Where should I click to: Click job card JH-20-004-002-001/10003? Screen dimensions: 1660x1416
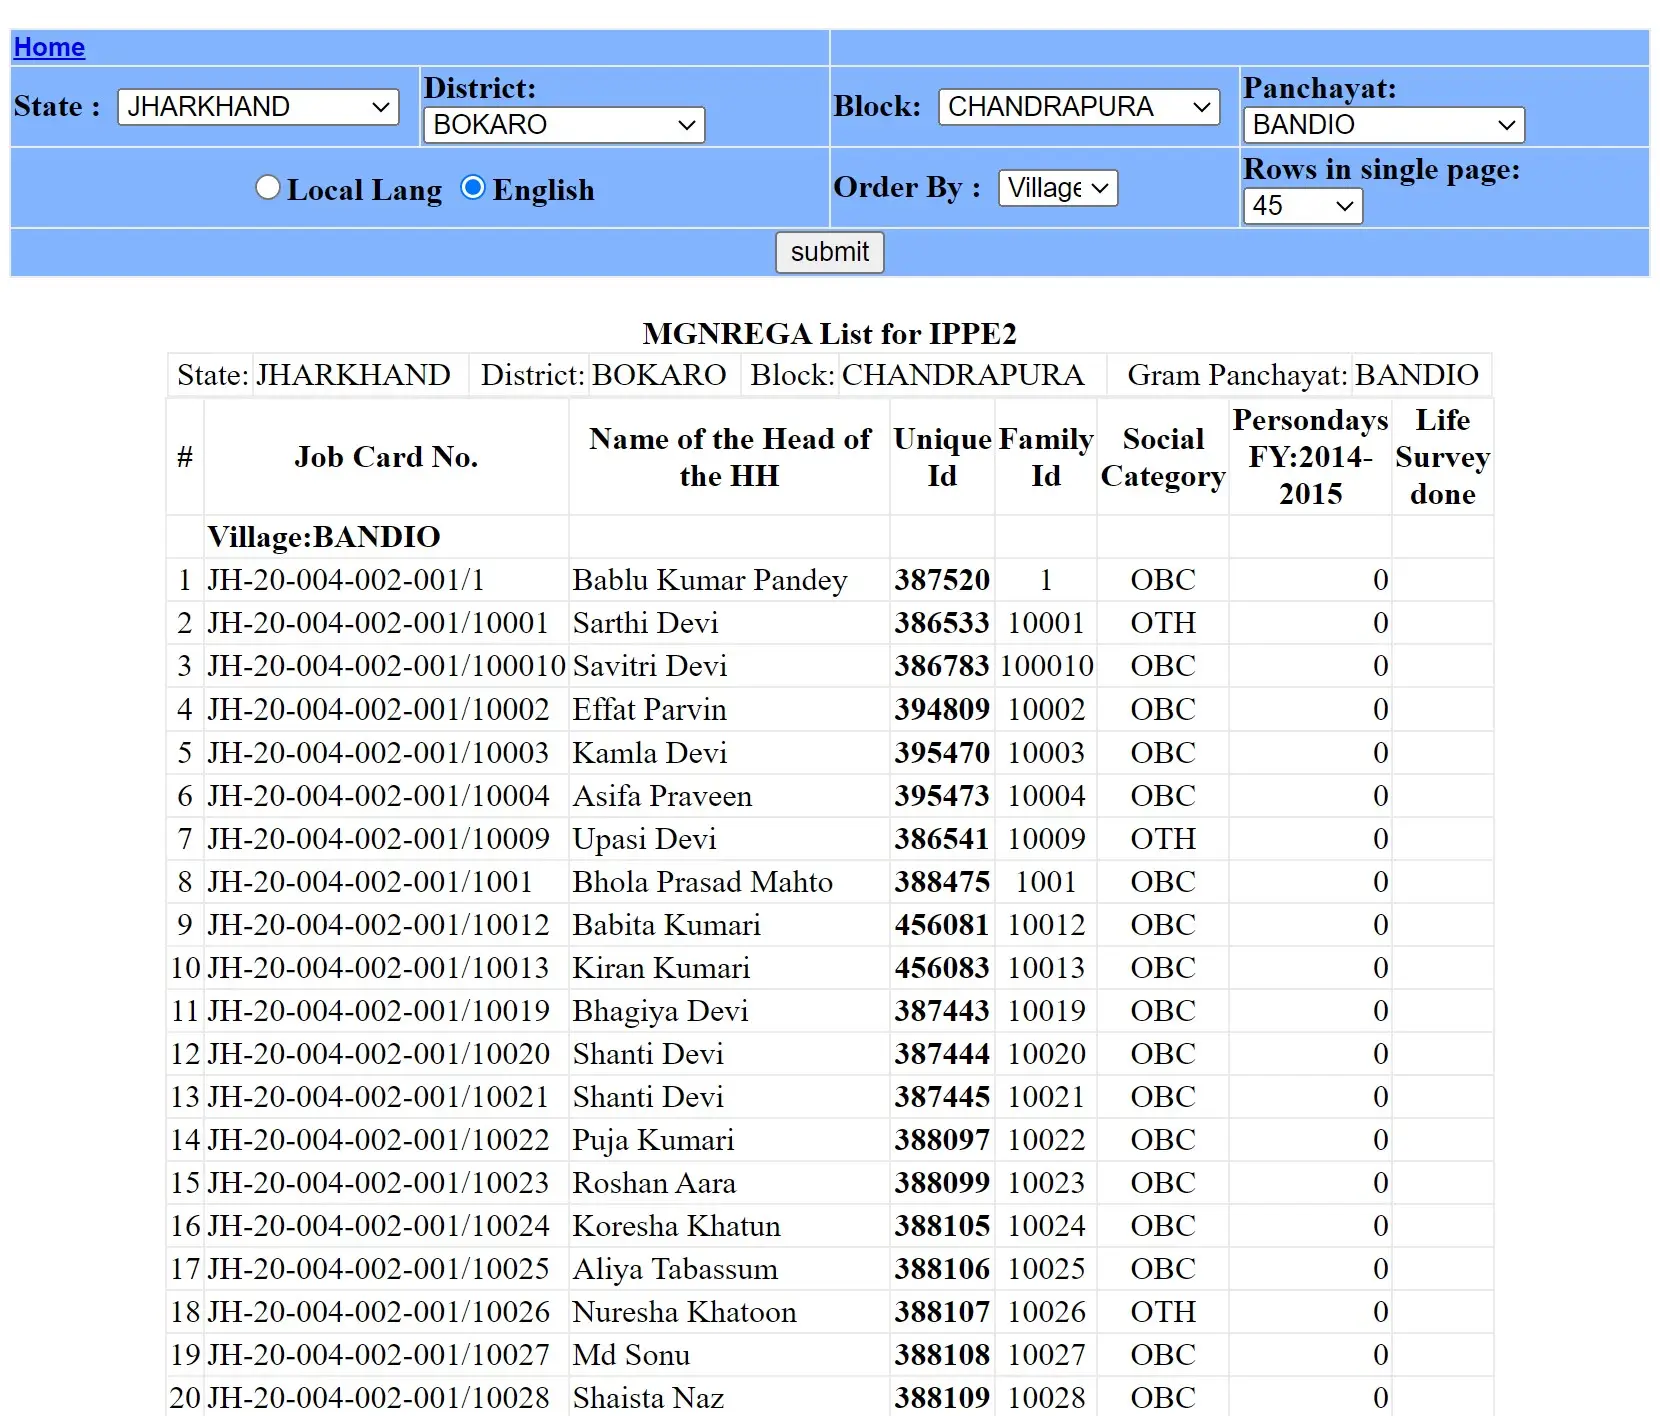[x=378, y=753]
